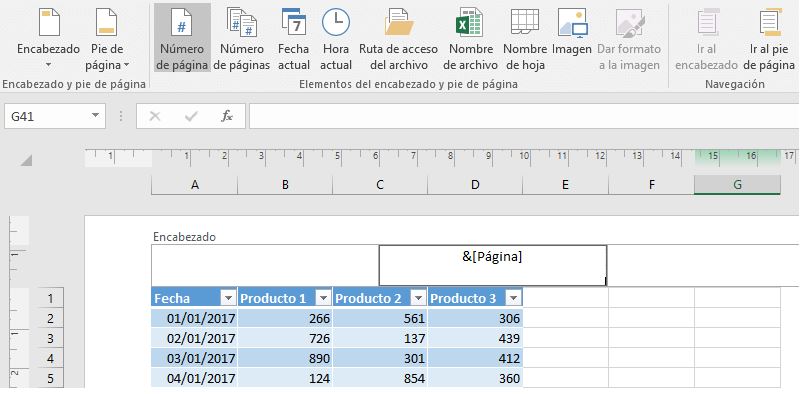The width and height of the screenshot is (802, 394).
Task: Select the Producto 2 header cell
Action: (380, 298)
